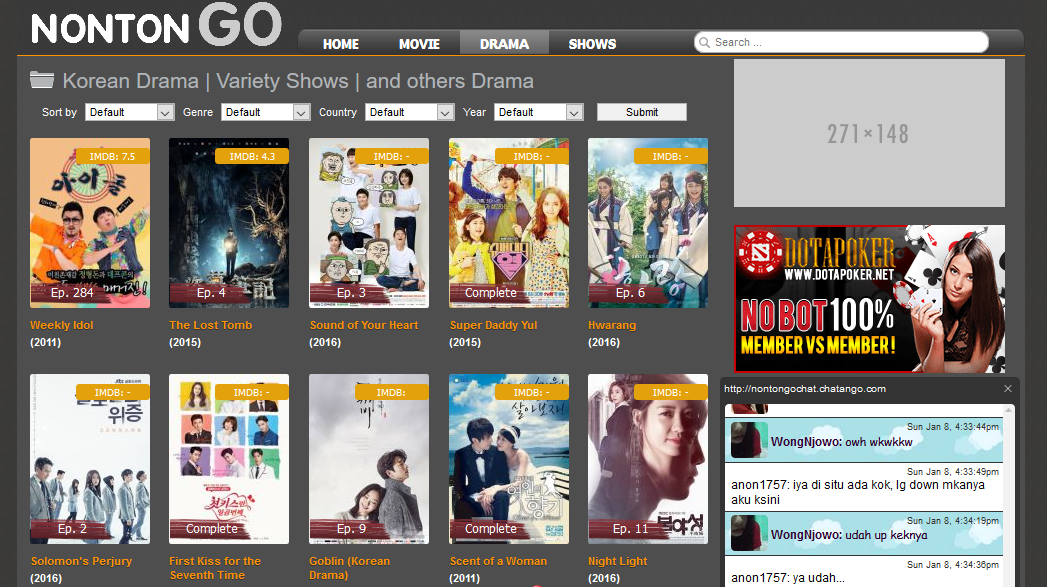Viewport: 1047px width, 587px height.
Task: Click WongNjowo 'udah up keknya' chat message
Action: 864,533
